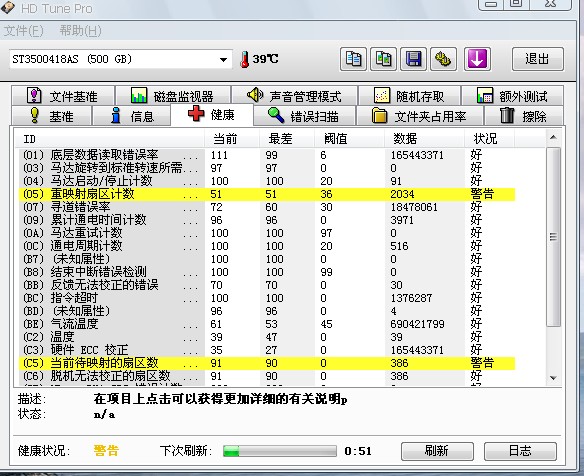
Task: Click data value 2034 in row 05
Action: pos(402,194)
